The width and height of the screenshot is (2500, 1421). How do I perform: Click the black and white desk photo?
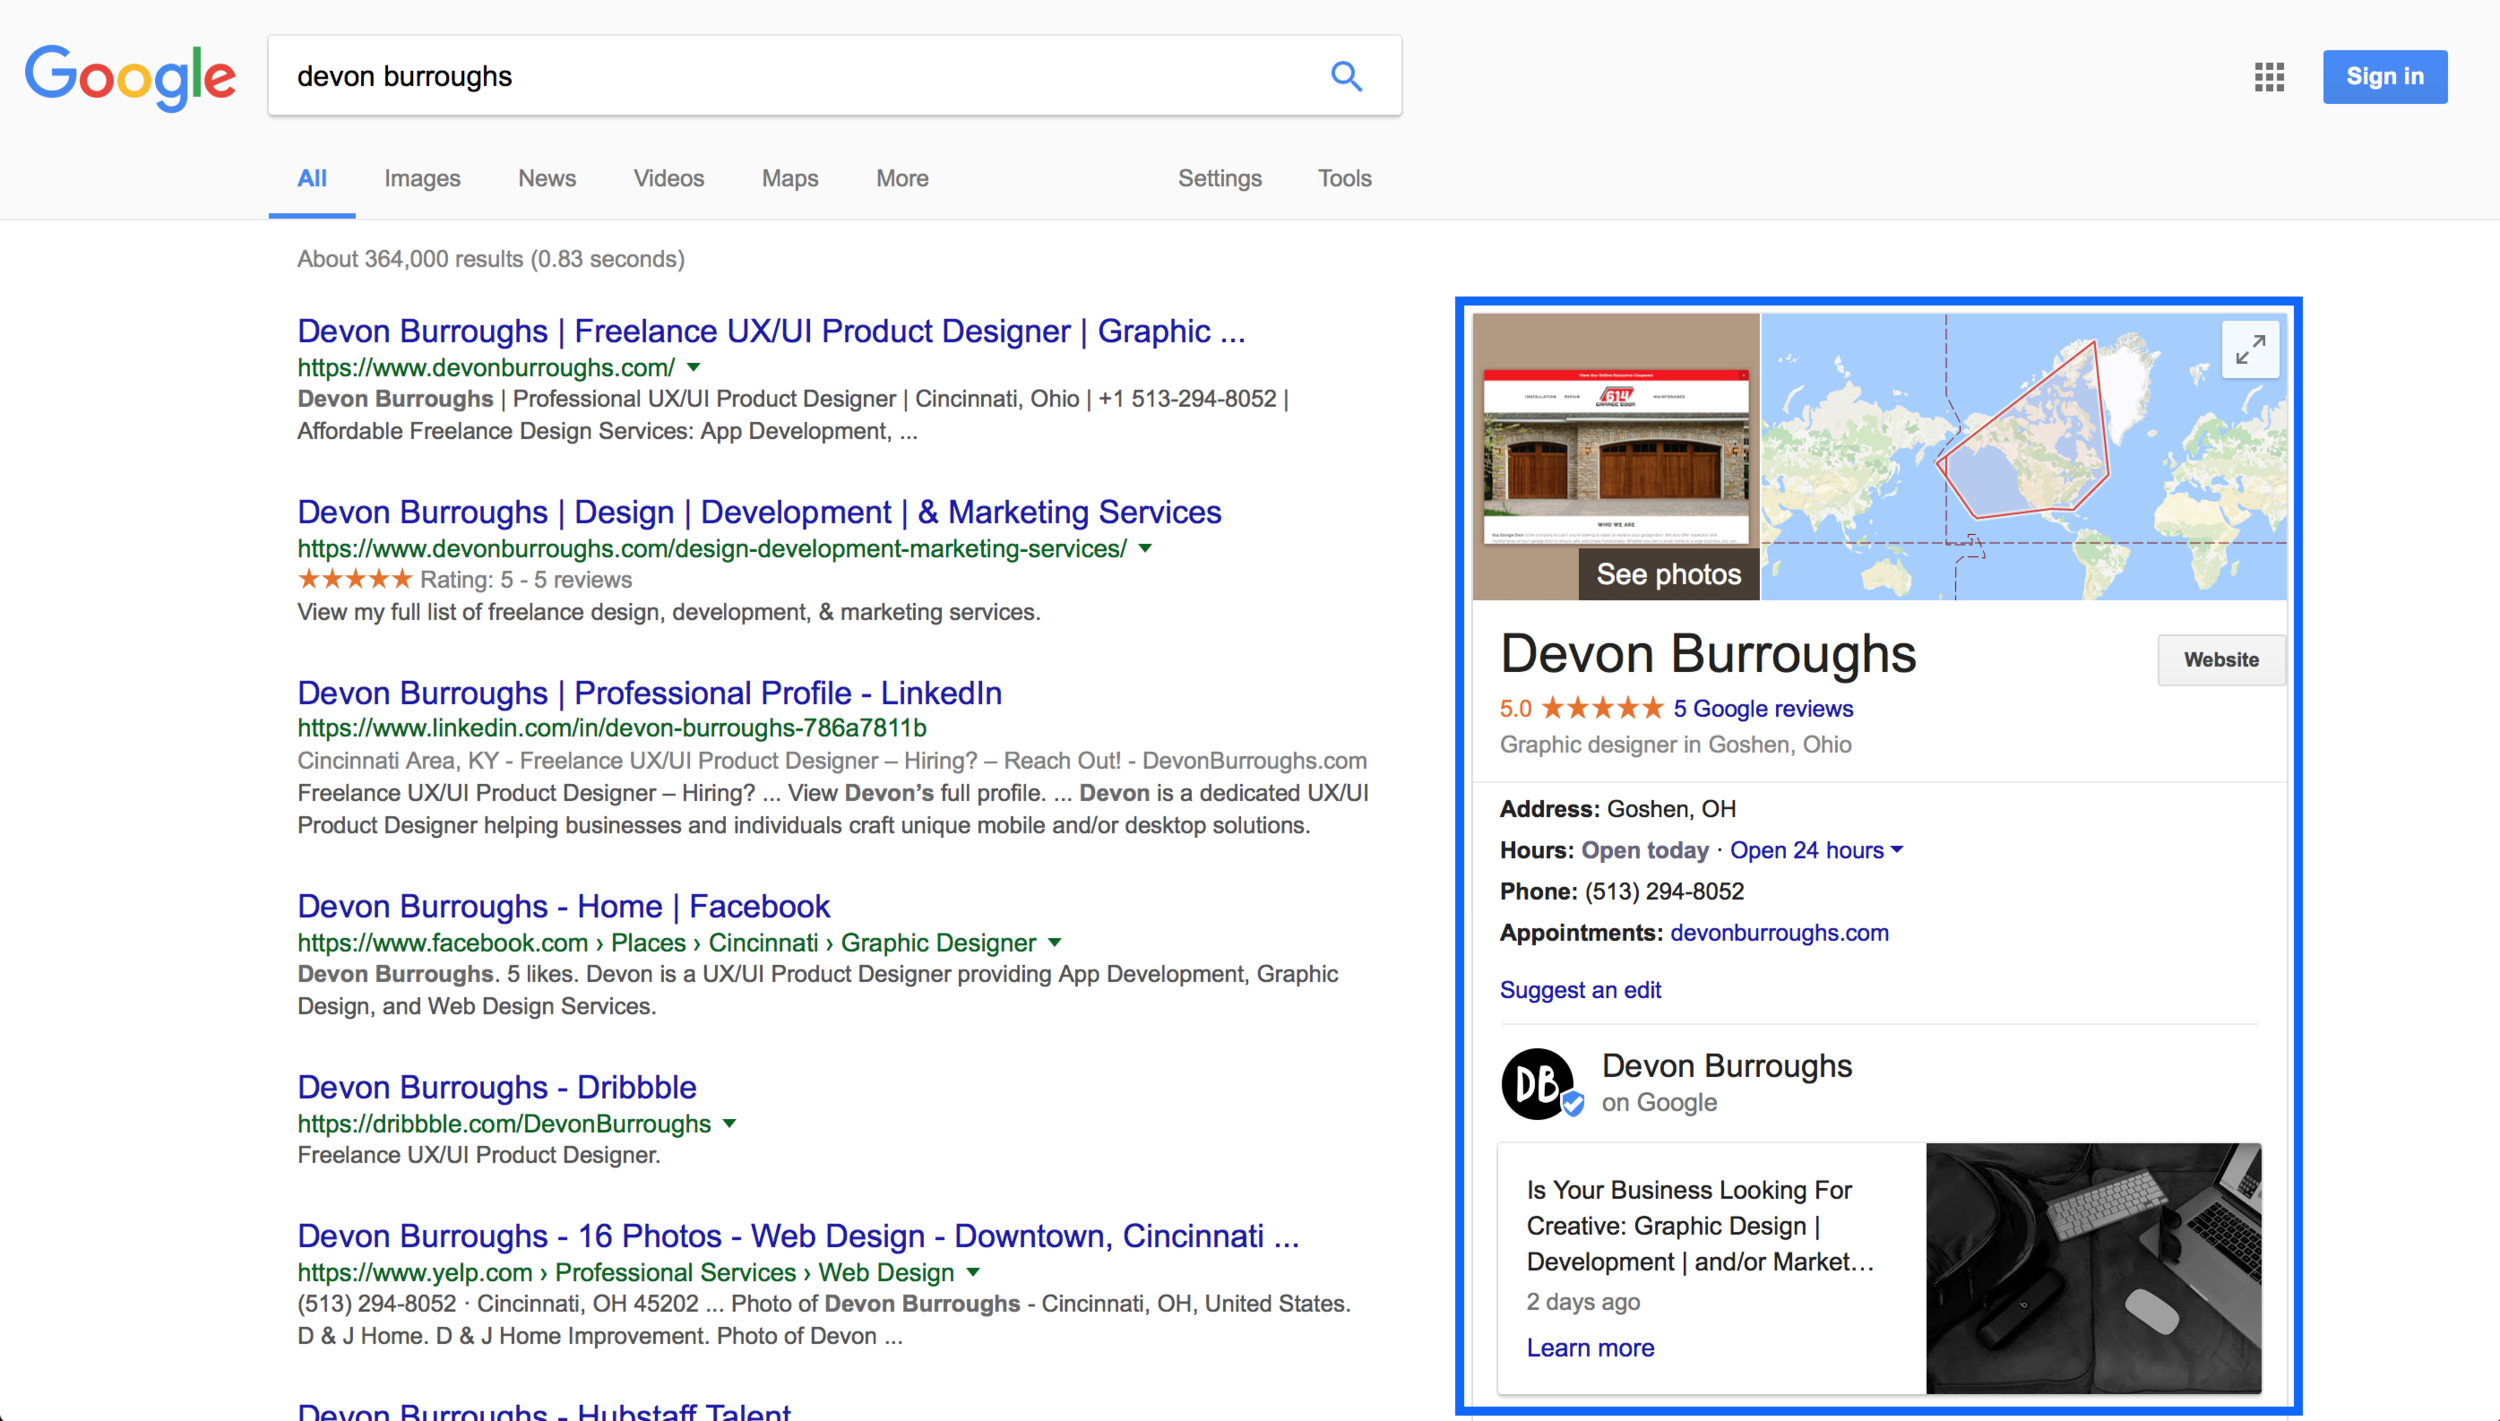pyautogui.click(x=2093, y=1268)
